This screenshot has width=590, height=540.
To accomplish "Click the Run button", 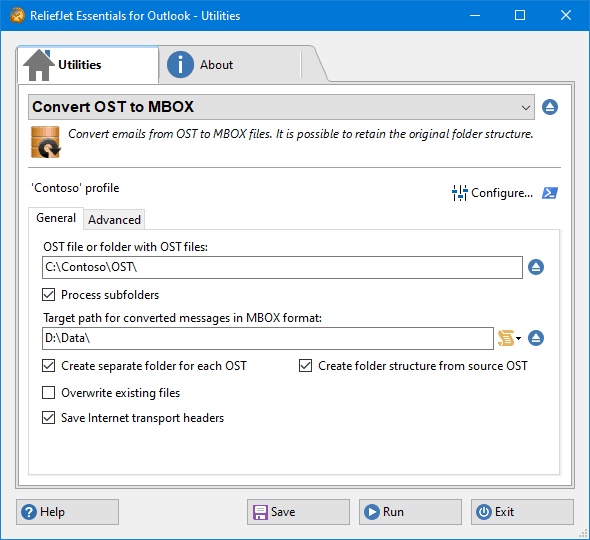I will pyautogui.click(x=410, y=512).
